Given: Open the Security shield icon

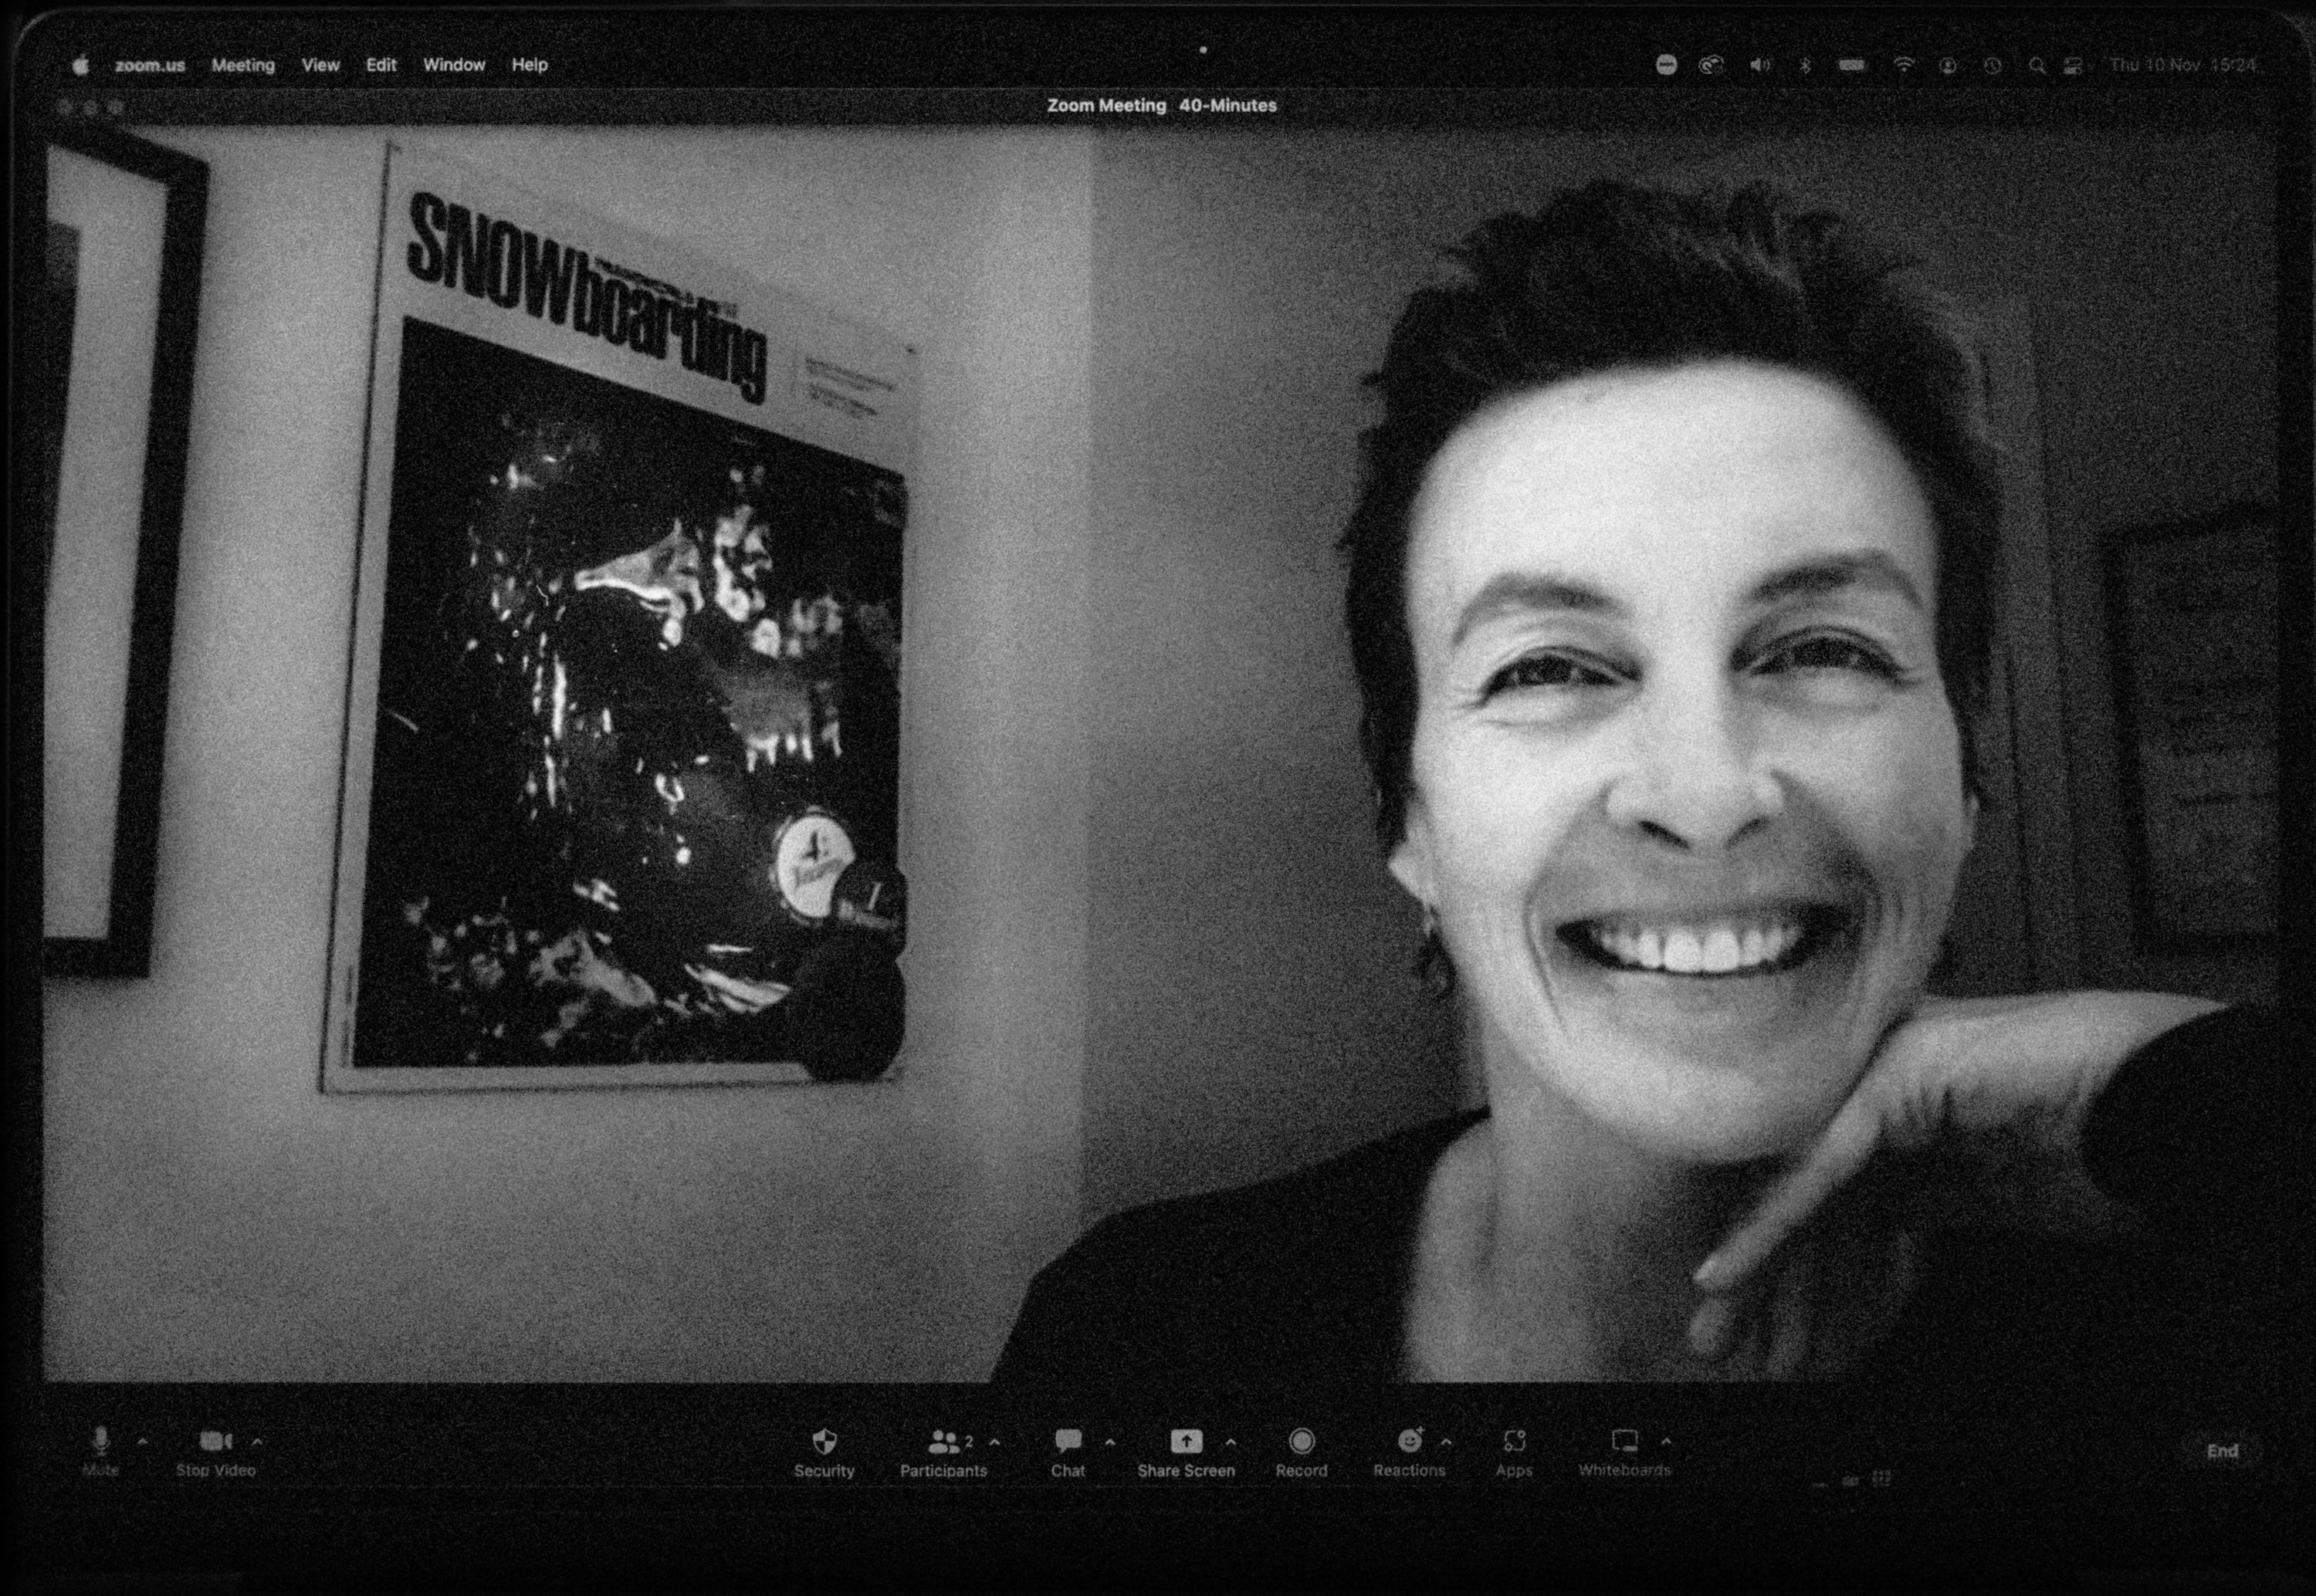Looking at the screenshot, I should (824, 1442).
